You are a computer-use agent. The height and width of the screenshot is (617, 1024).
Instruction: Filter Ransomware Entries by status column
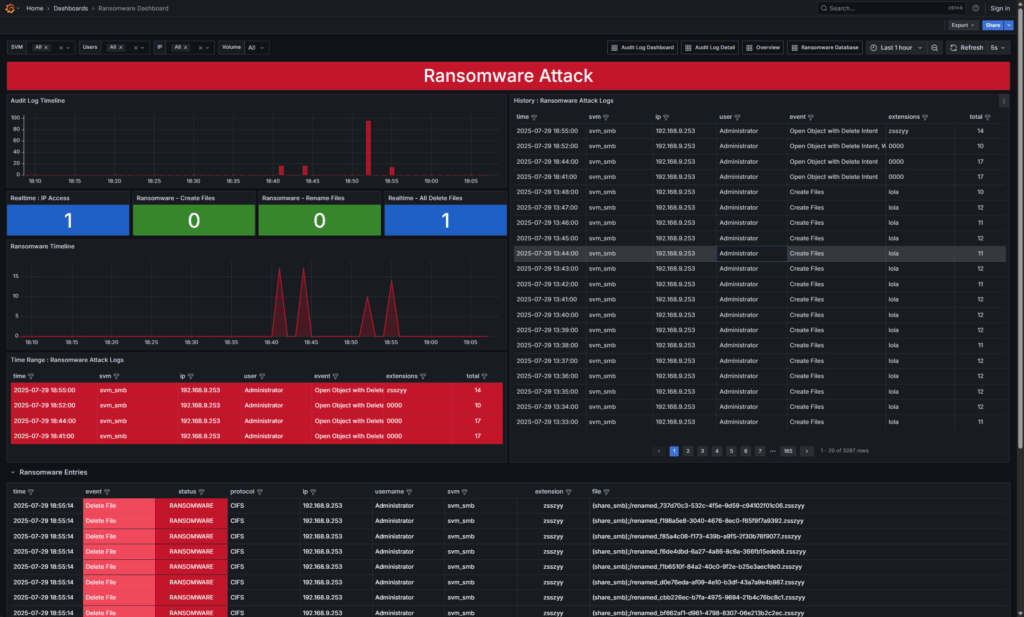(x=201, y=492)
